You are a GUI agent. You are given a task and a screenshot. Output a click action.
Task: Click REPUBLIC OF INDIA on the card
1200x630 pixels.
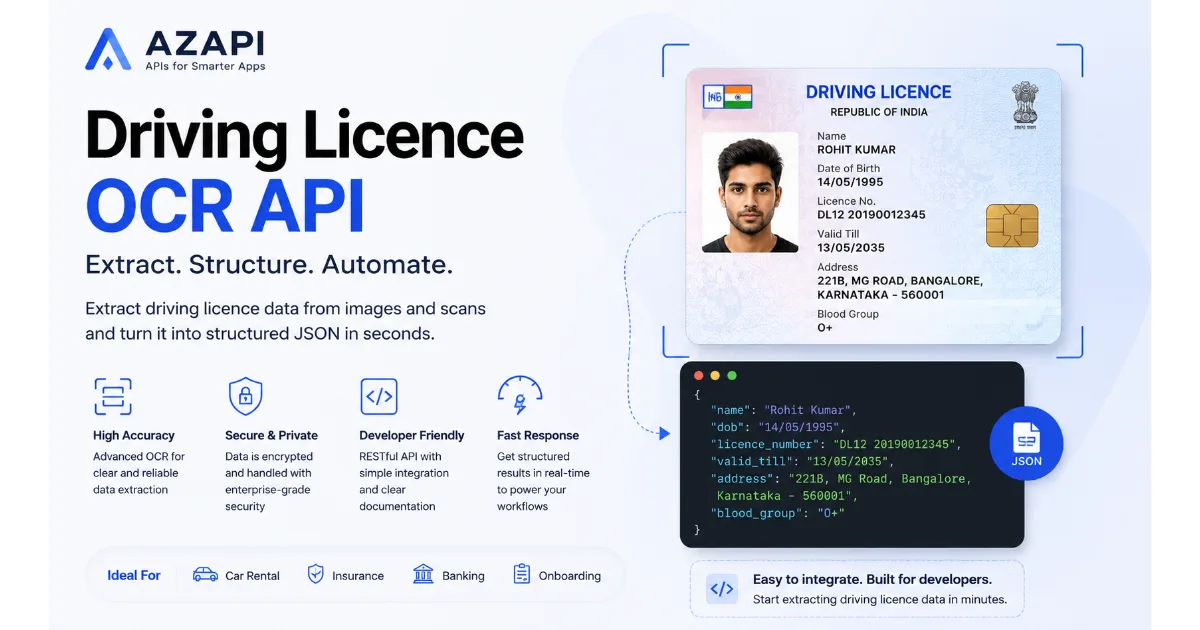click(x=879, y=112)
